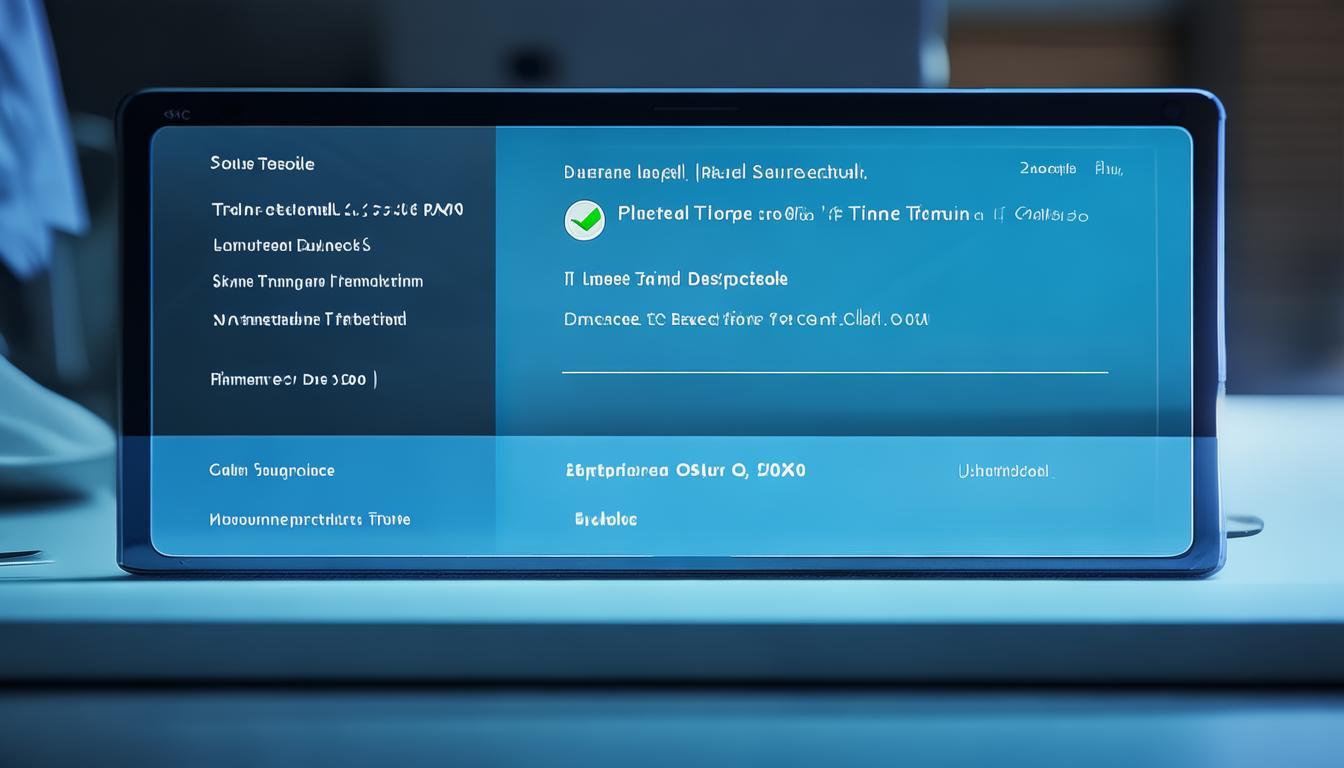Click the "Bieclolec" link in the footer
This screenshot has width=1344, height=768.
605,519
